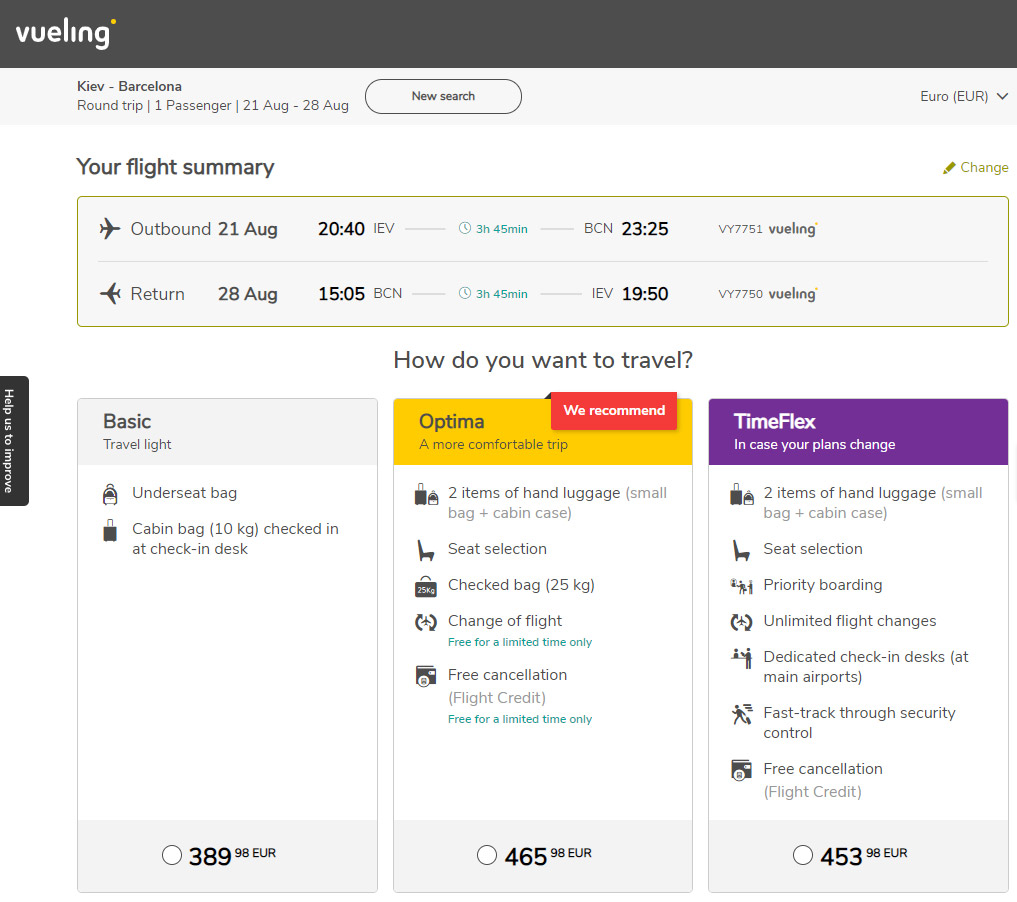The width and height of the screenshot is (1017, 902).
Task: Click the We recommend badge on Optima
Action: (x=614, y=410)
